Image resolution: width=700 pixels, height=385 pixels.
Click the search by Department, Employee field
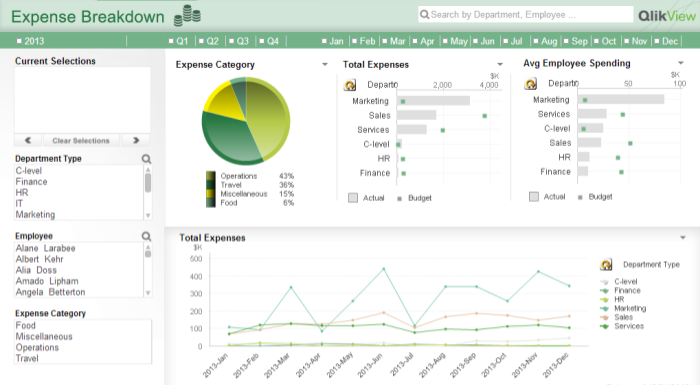526,15
